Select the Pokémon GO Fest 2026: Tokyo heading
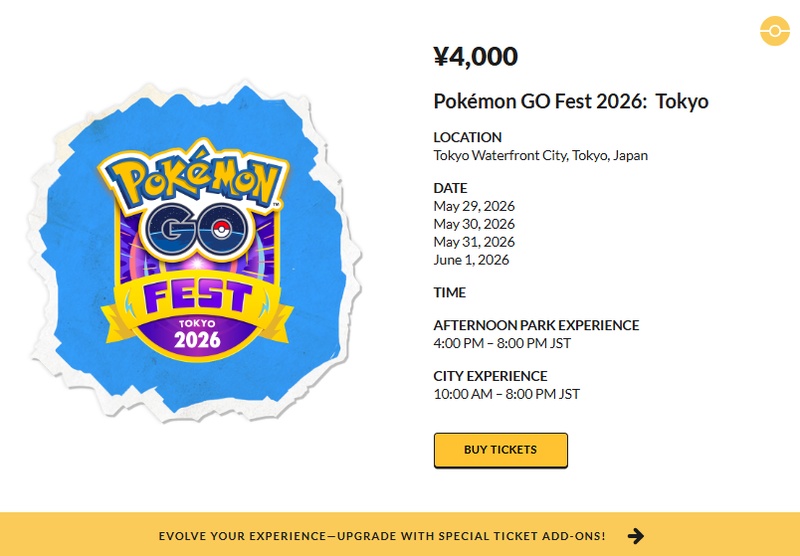This screenshot has height=556, width=800. tap(571, 102)
